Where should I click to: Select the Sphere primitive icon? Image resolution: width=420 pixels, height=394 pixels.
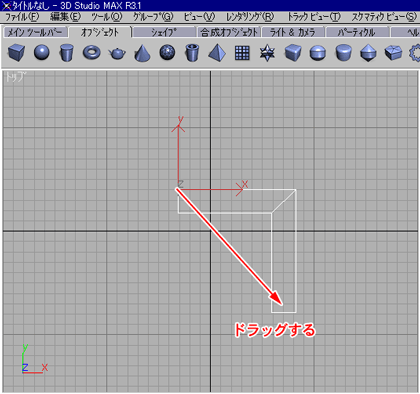42,53
